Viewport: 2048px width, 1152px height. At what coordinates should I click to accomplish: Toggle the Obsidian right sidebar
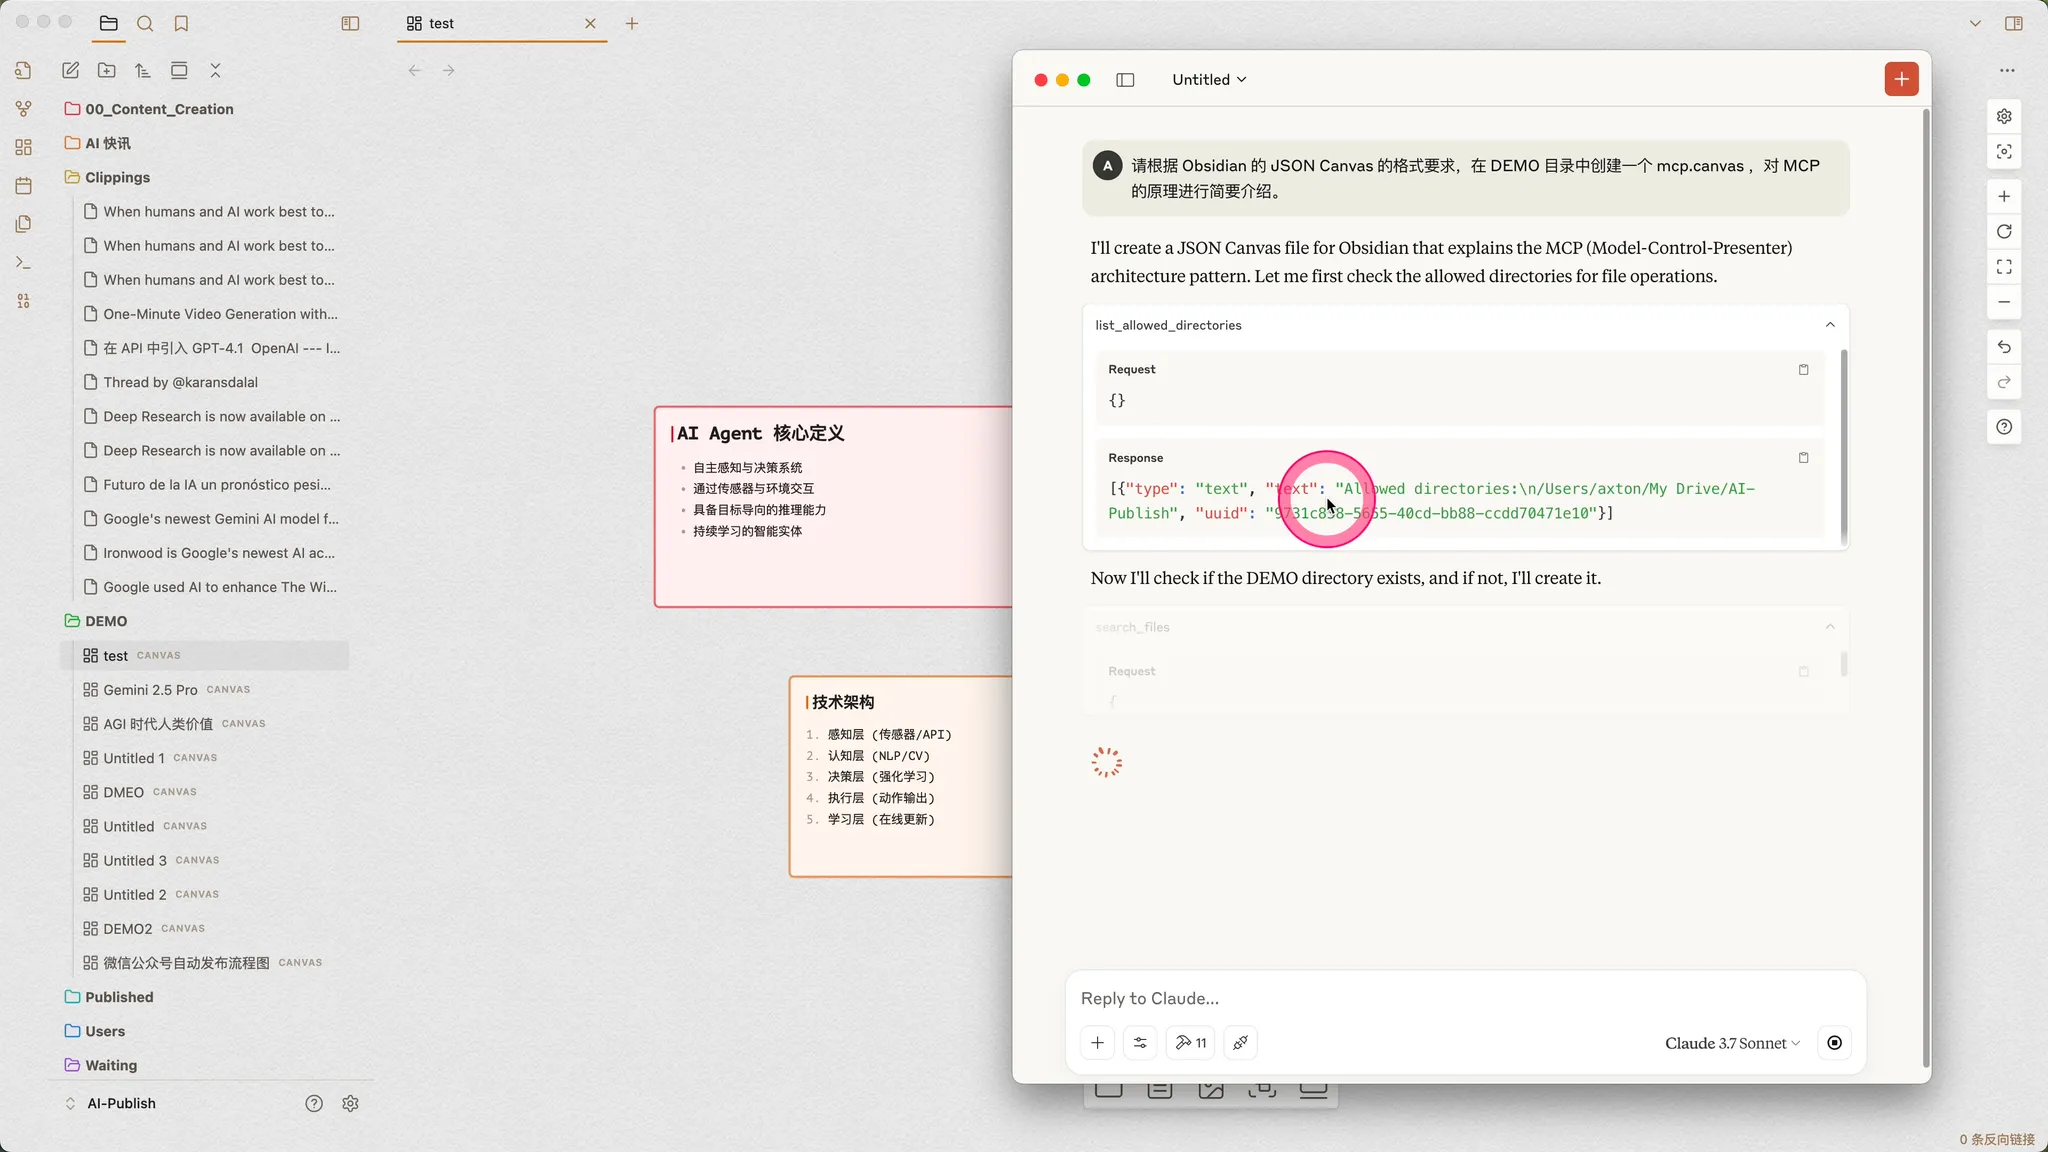click(2014, 23)
